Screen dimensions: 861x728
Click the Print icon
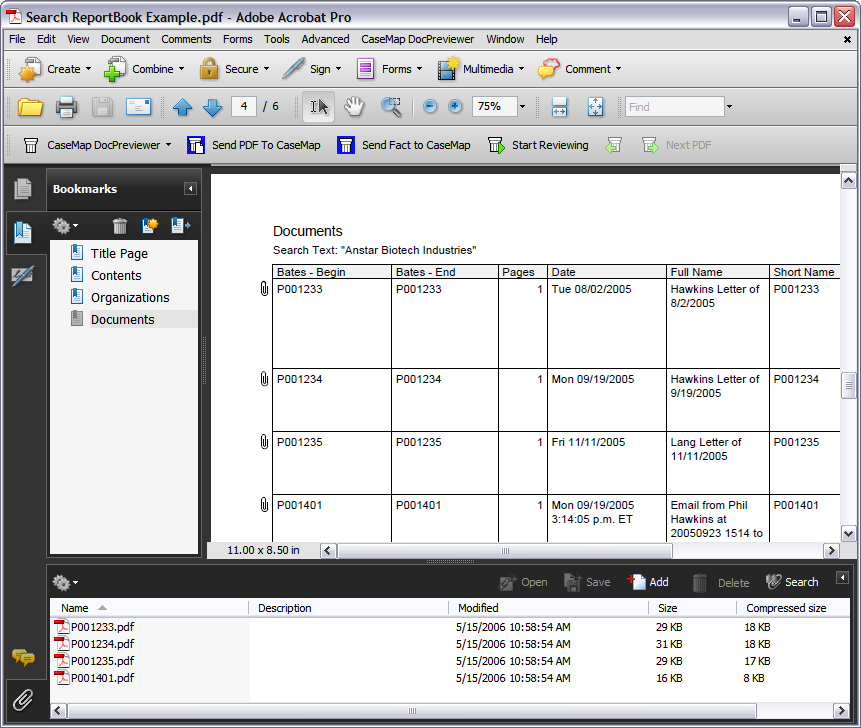pyautogui.click(x=66, y=107)
